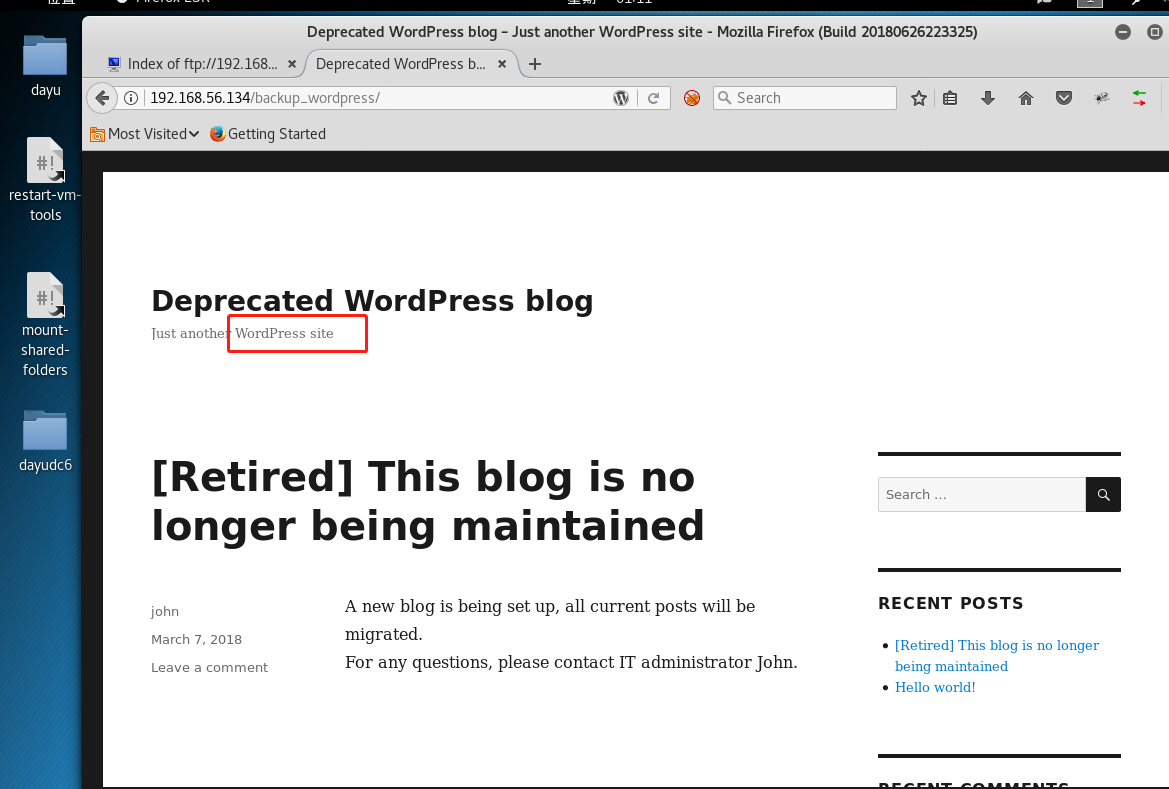Image resolution: width=1169 pixels, height=789 pixels.
Task: Close the Deprecated WordPress blog tab
Action: [x=502, y=64]
